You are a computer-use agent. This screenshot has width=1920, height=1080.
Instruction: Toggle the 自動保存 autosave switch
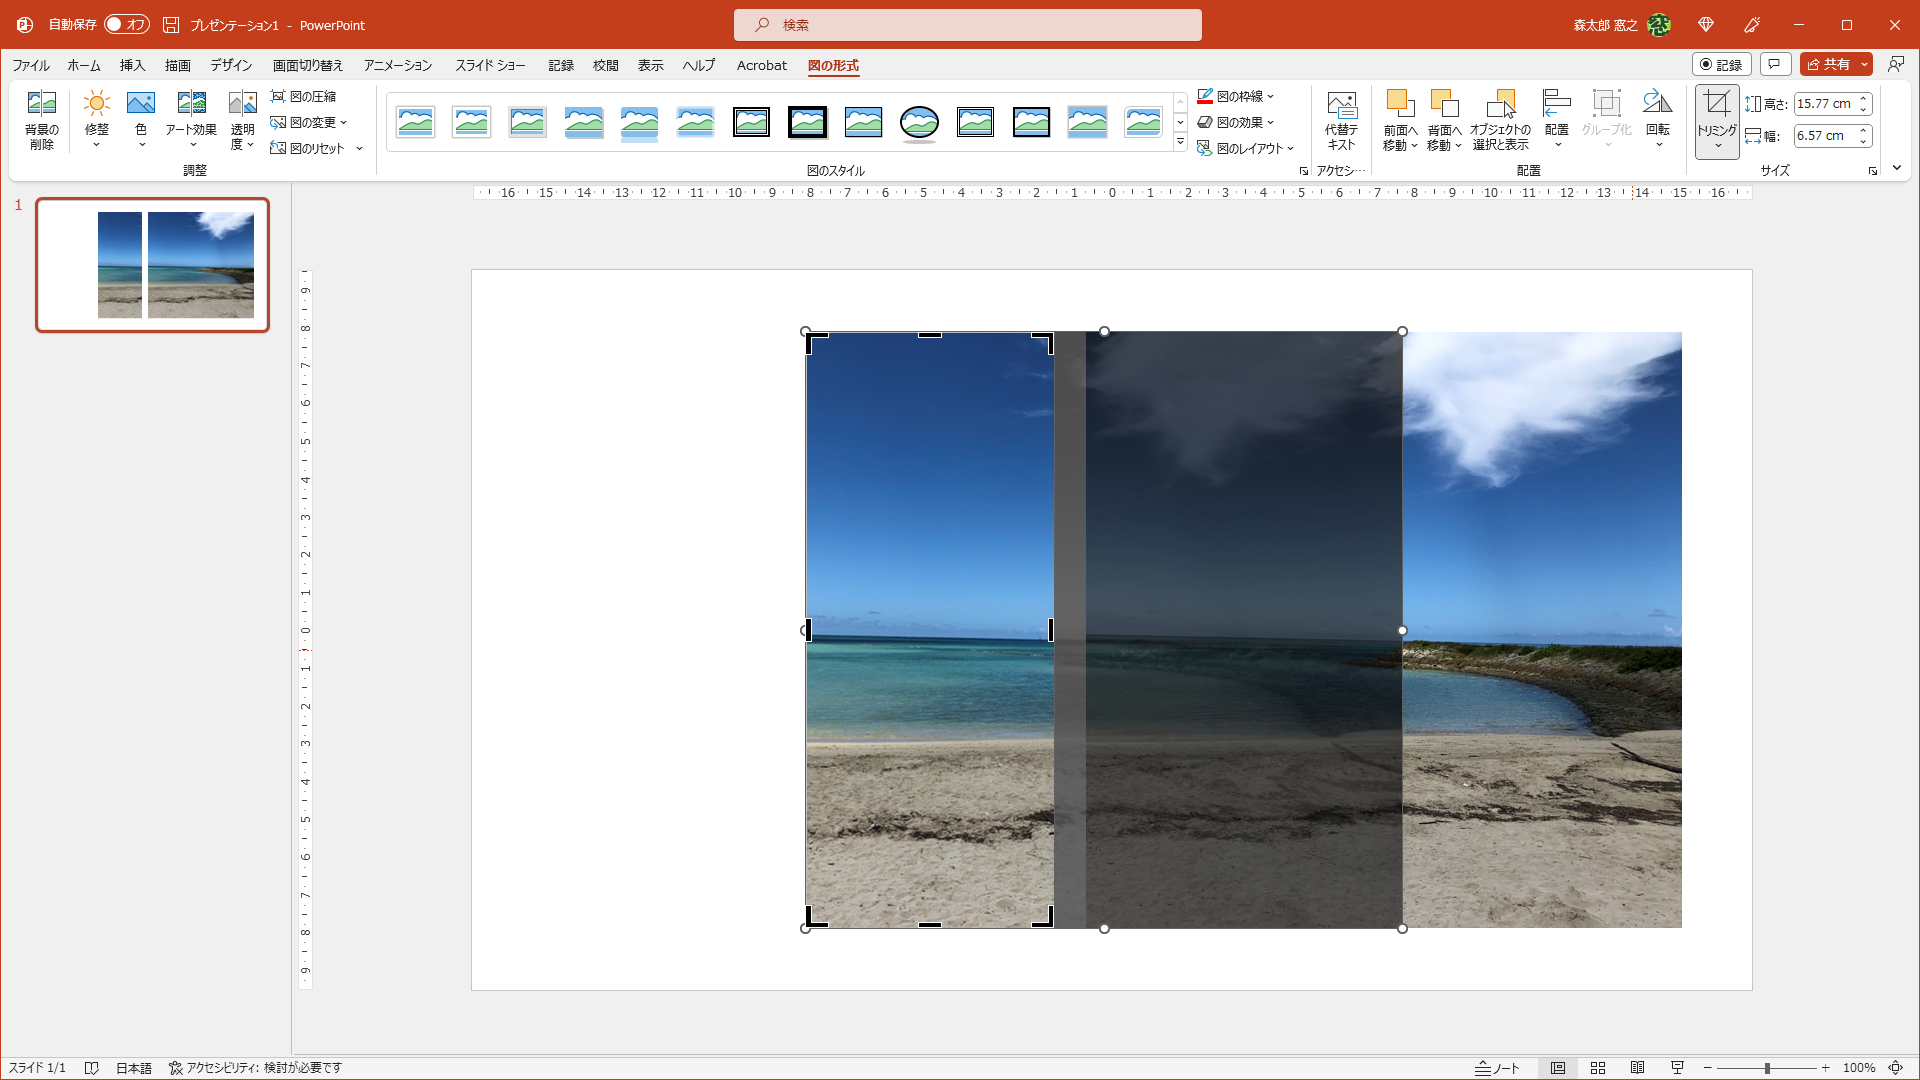[x=126, y=24]
